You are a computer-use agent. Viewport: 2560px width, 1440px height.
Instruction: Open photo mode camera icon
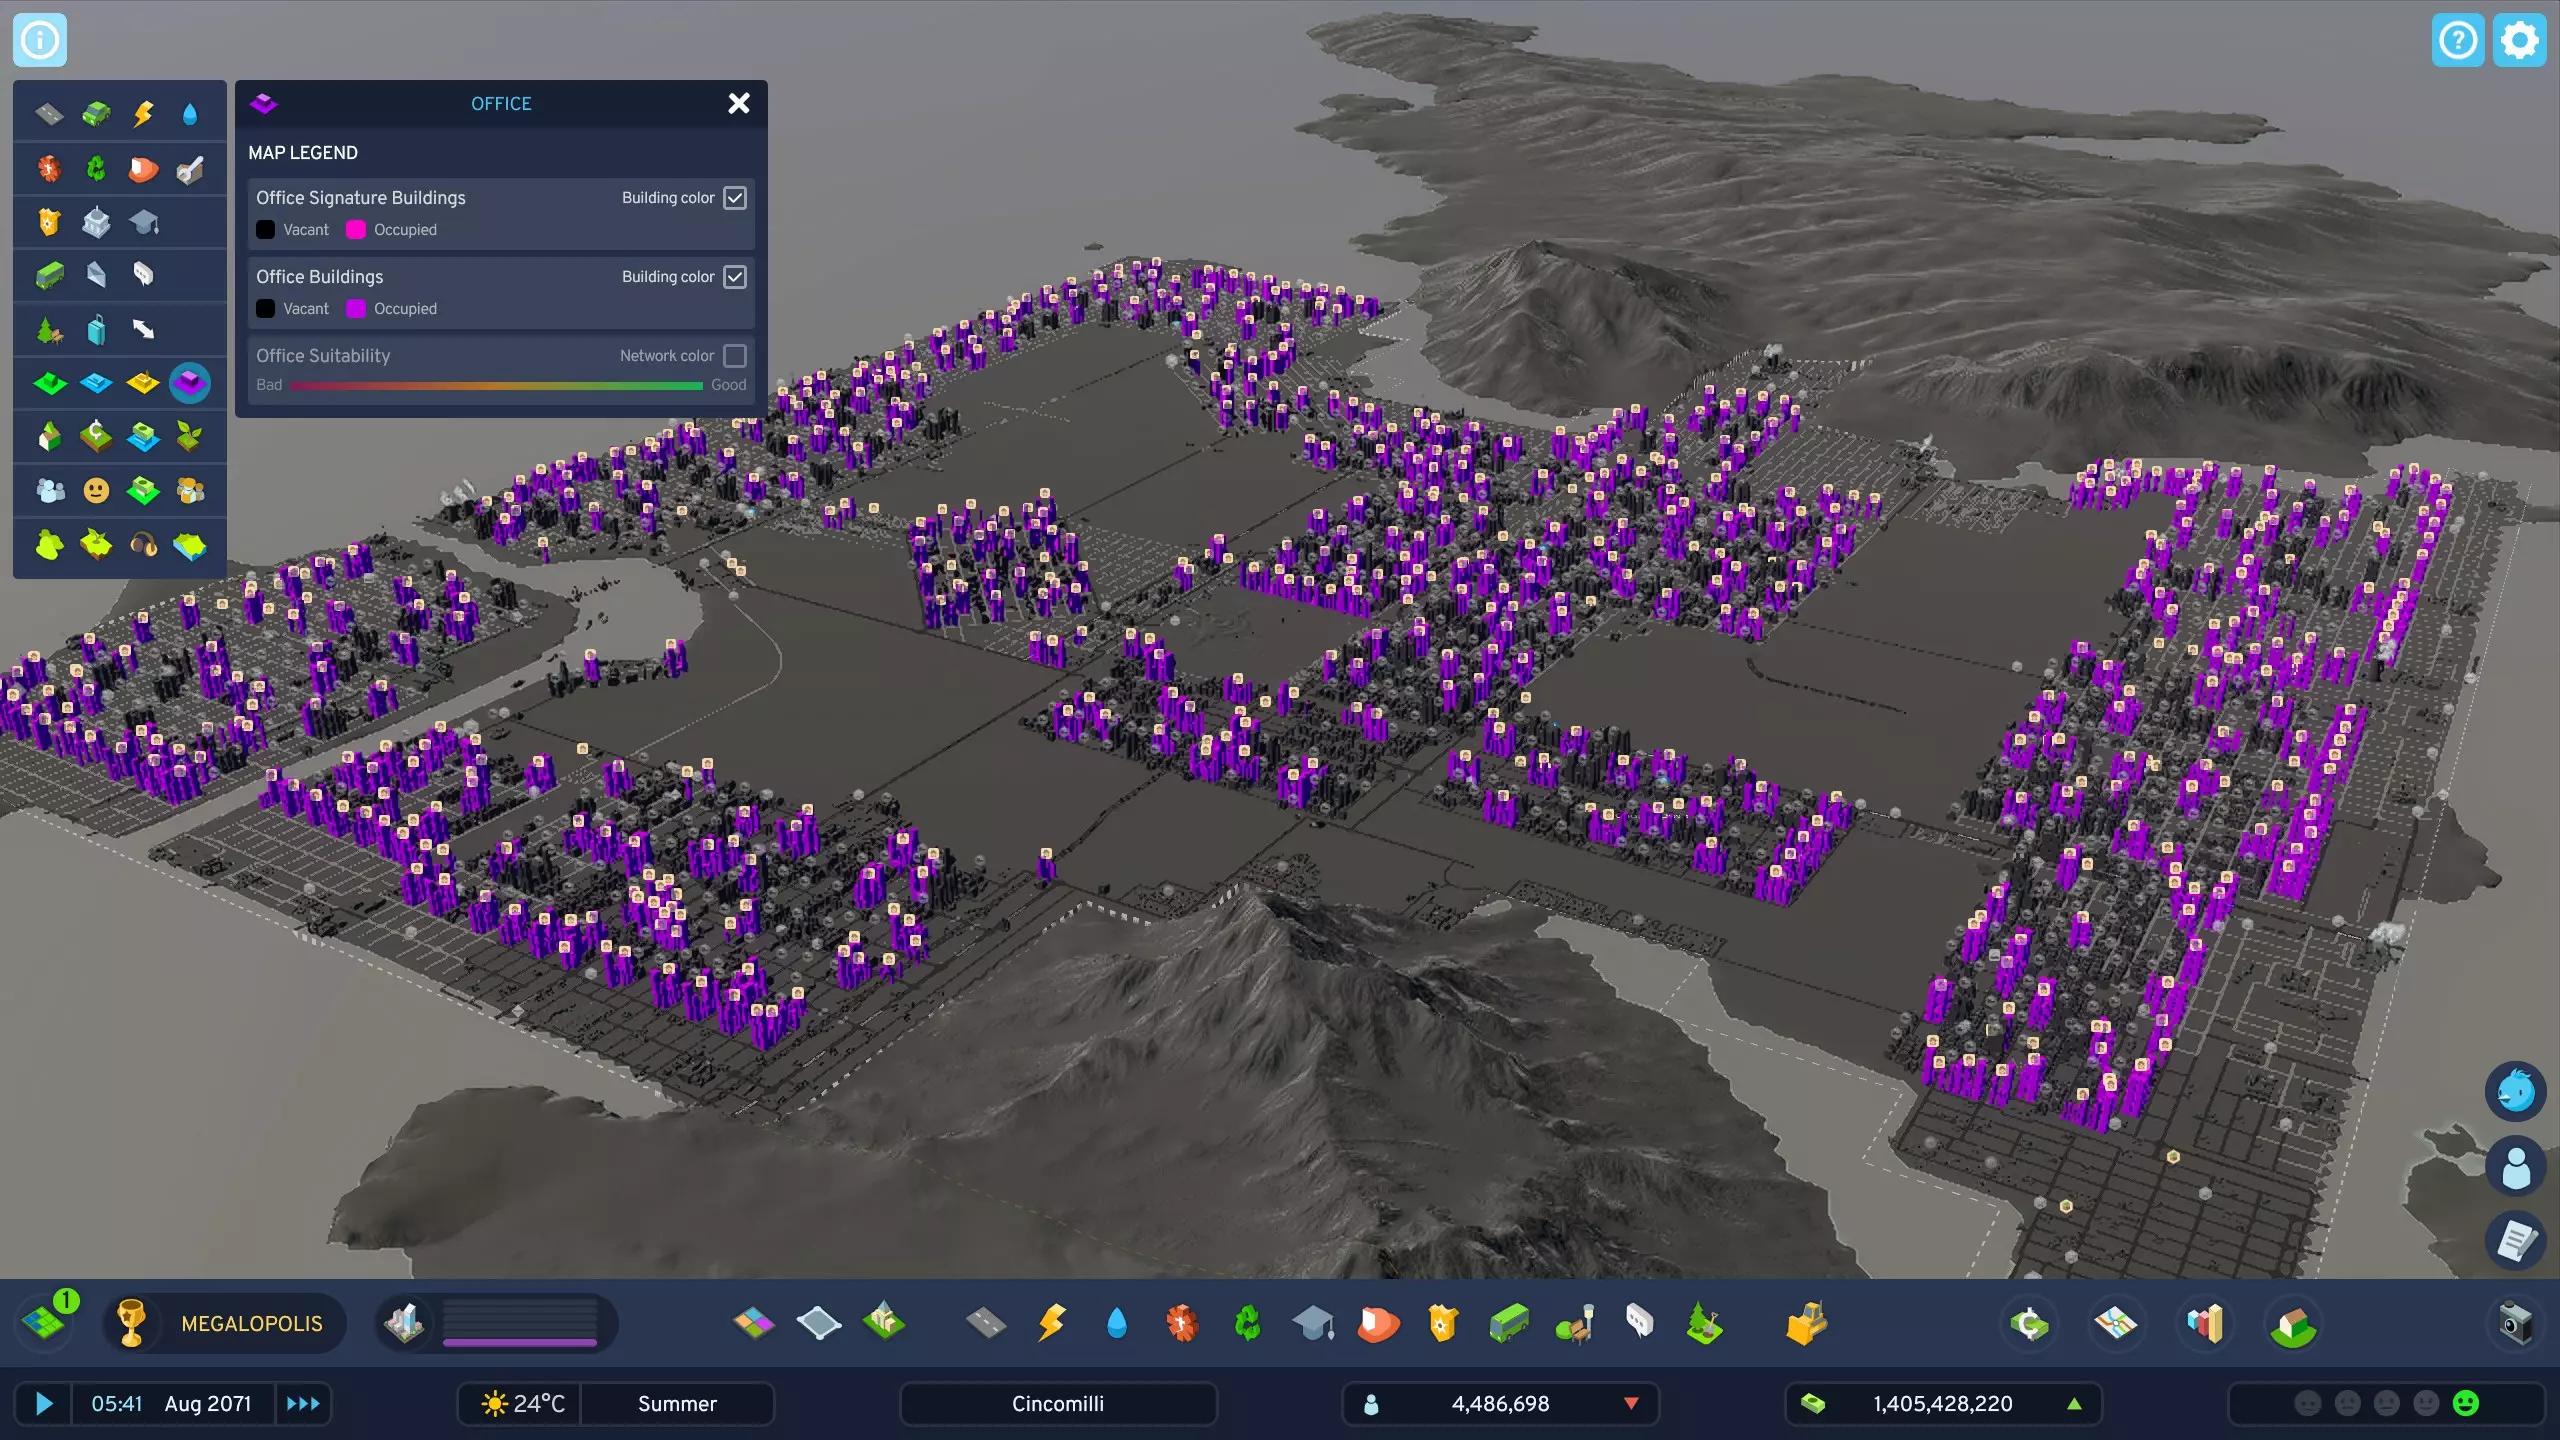click(x=2515, y=1323)
